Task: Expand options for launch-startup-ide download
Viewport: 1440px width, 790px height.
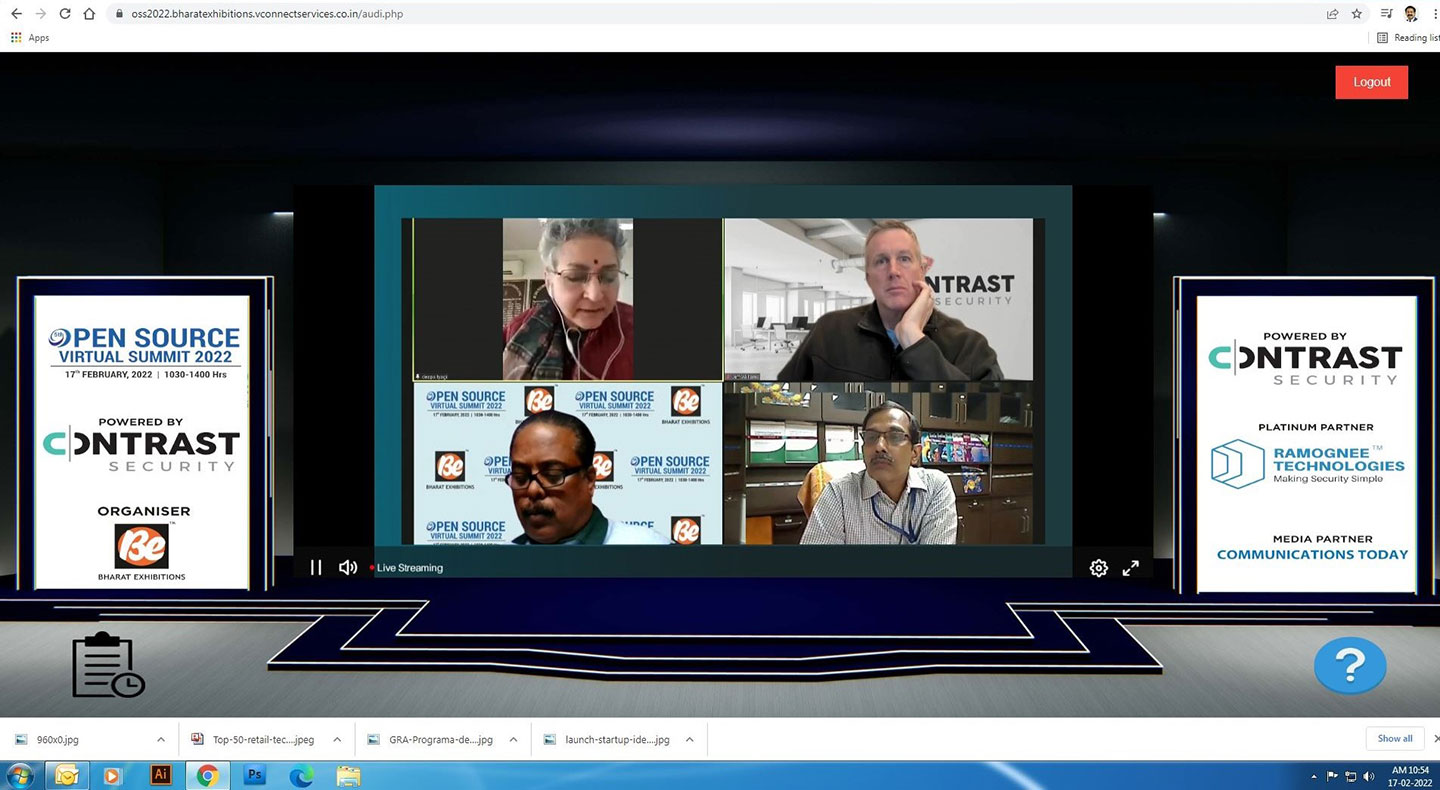Action: pos(689,740)
